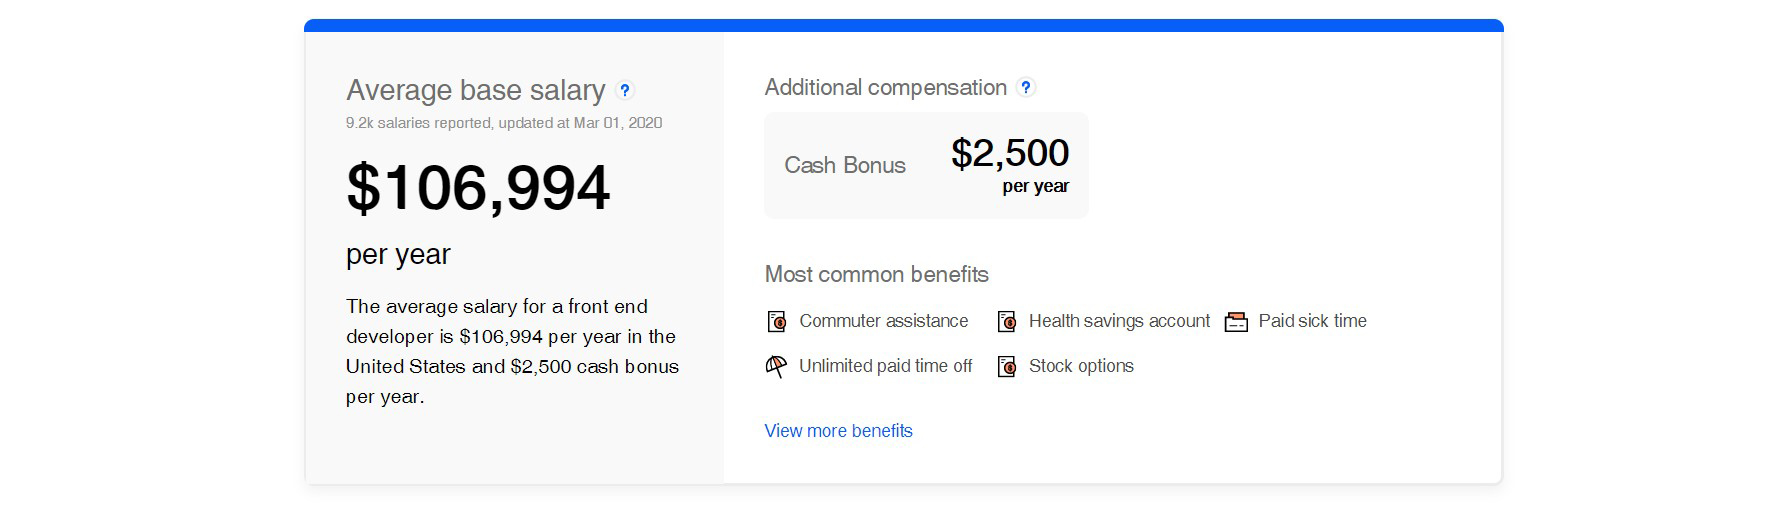The image size is (1770, 523).
Task: Click the Stock options label
Action: 1081,366
